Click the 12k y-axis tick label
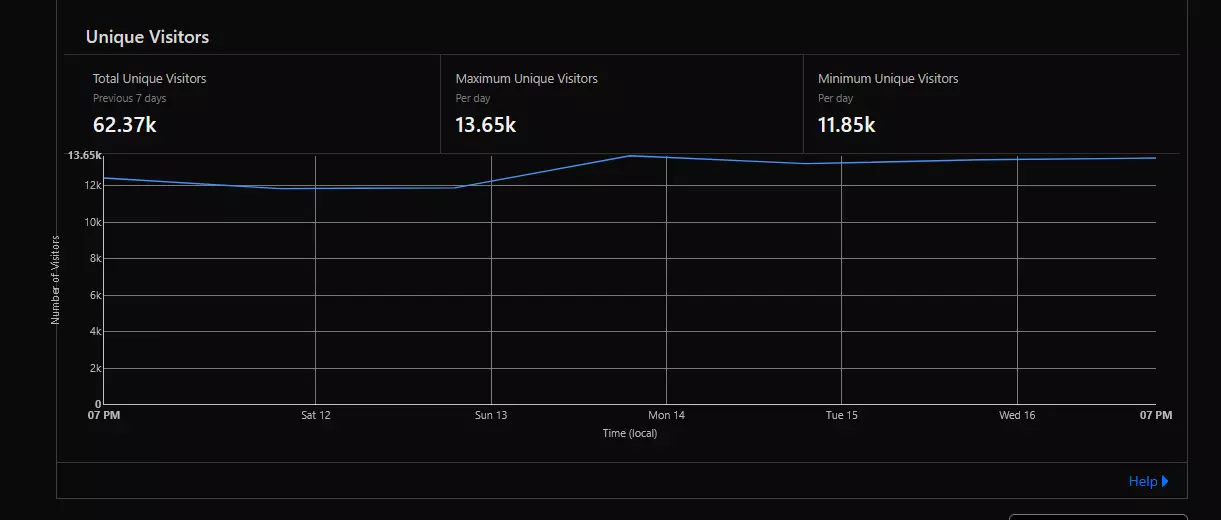 pyautogui.click(x=93, y=185)
